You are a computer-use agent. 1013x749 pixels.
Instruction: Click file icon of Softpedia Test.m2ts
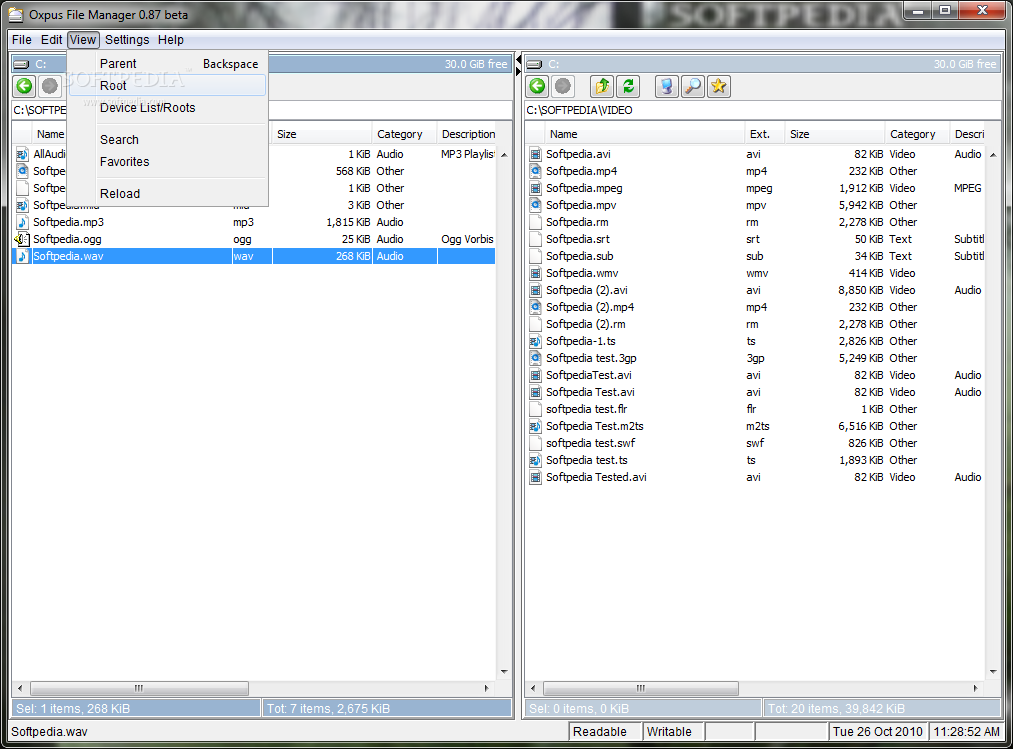click(535, 426)
